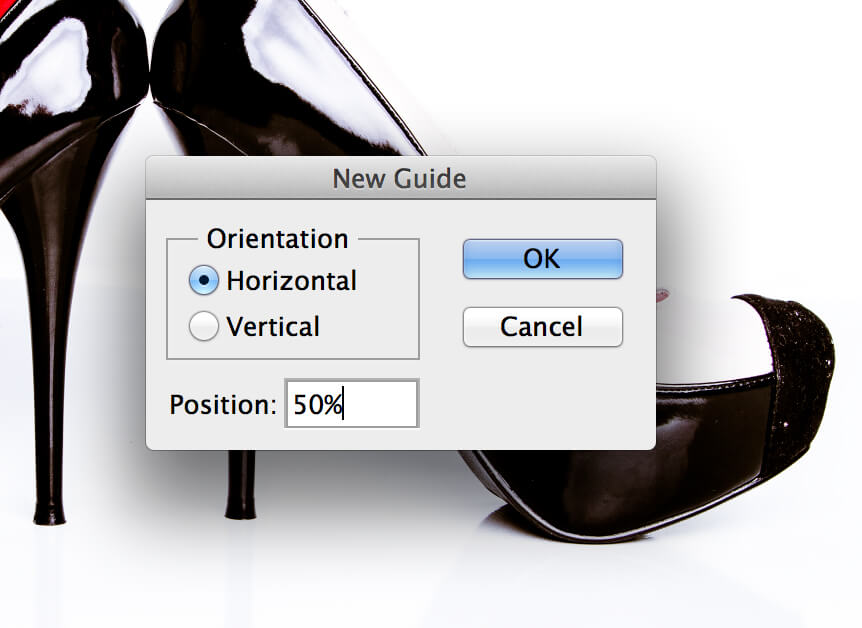The width and height of the screenshot is (862, 628).
Task: Place cursor after the 50% value text
Action: pyautogui.click(x=344, y=404)
